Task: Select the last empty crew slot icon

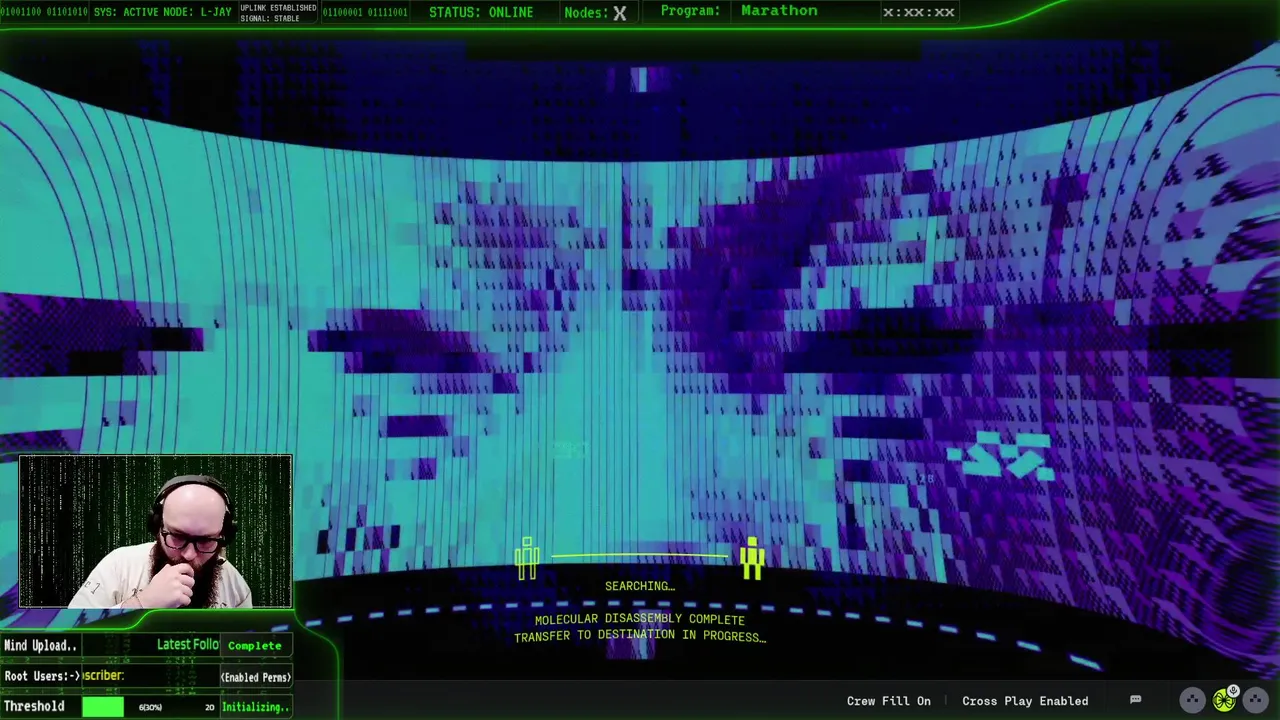Action: click(x=1256, y=701)
